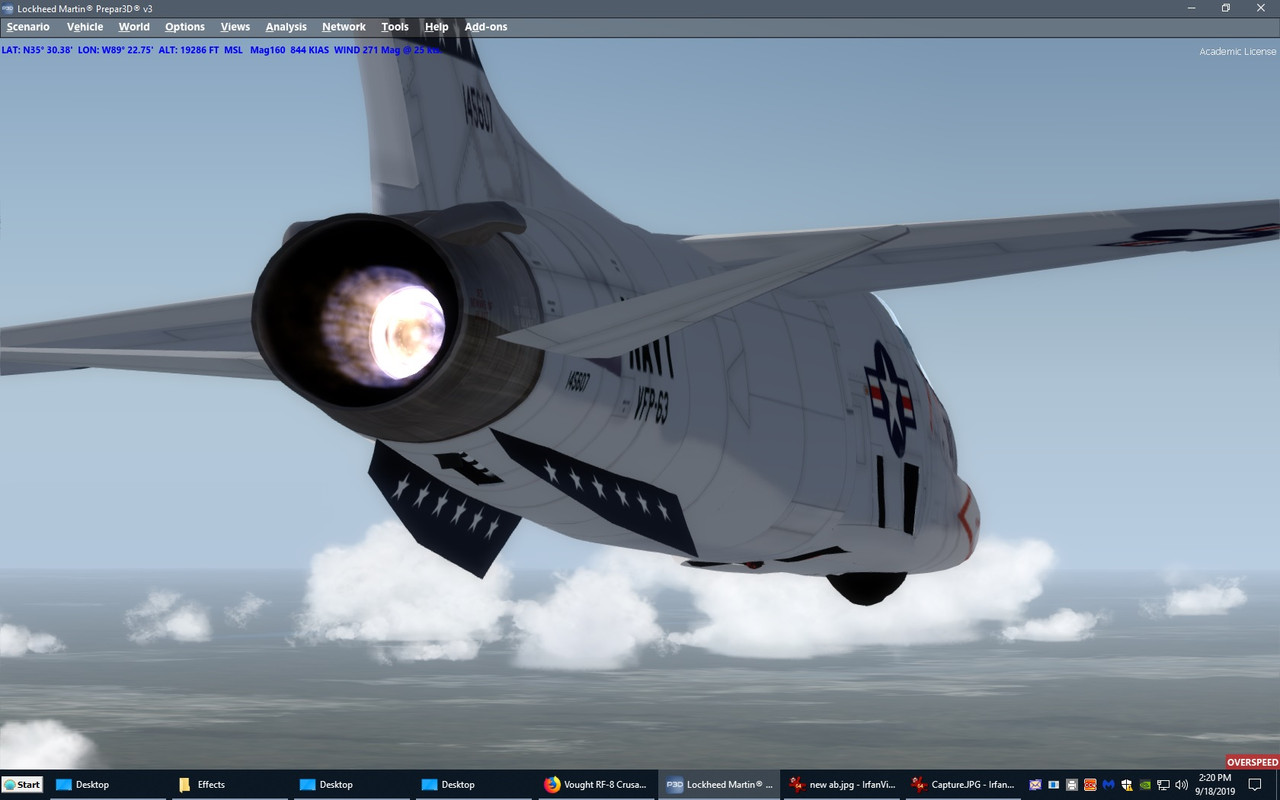Open the Options menu
This screenshot has width=1280, height=800.
(185, 27)
